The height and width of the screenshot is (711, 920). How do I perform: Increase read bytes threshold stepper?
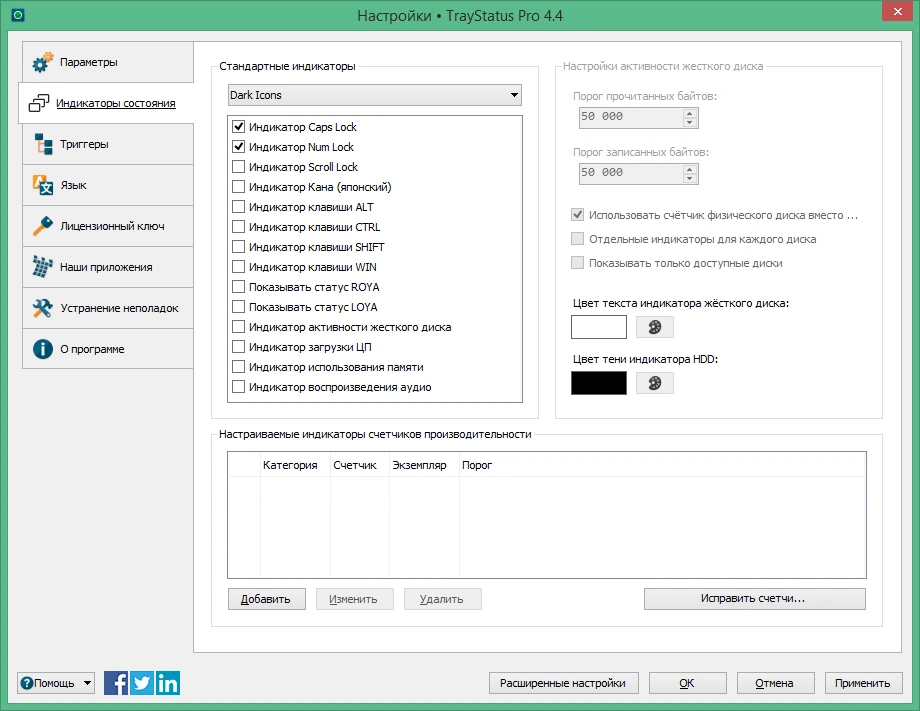690,113
